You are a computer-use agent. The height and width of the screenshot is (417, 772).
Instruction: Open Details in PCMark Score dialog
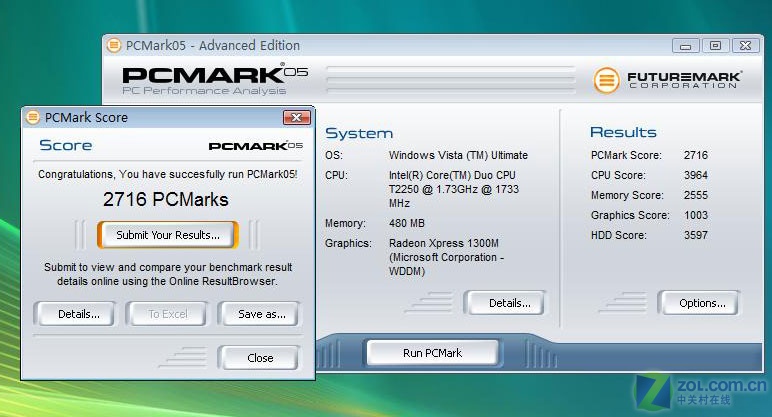[x=75, y=314]
